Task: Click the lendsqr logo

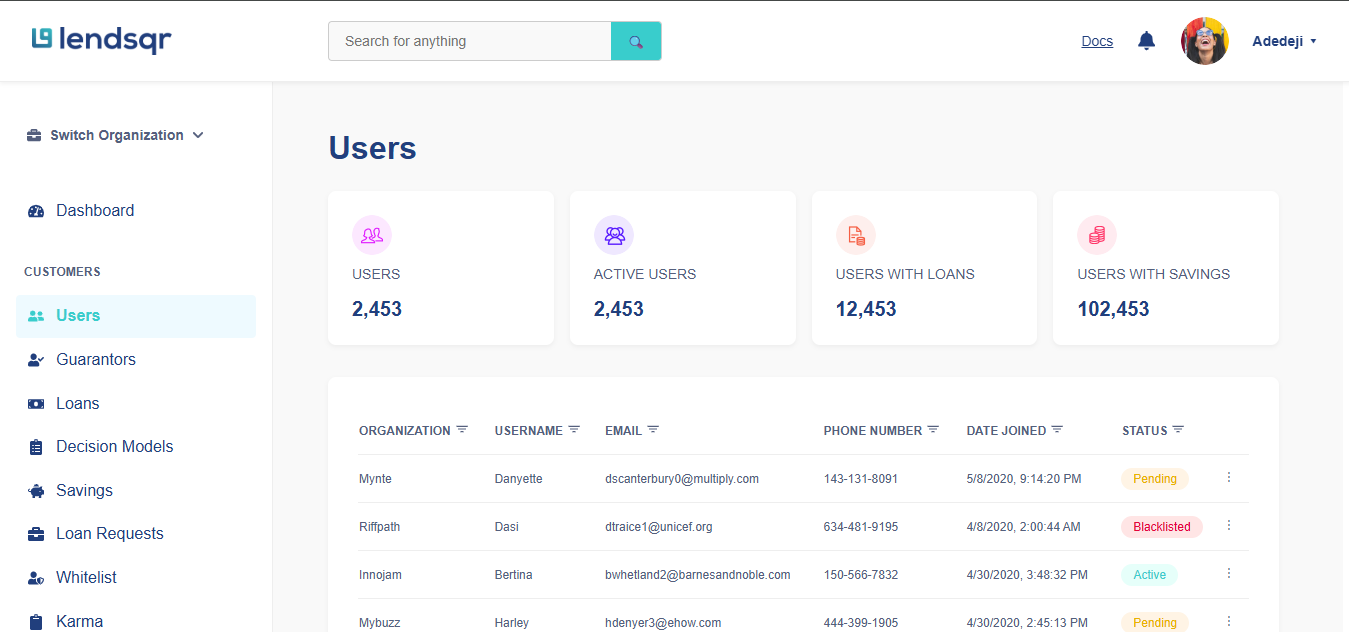Action: coord(101,40)
